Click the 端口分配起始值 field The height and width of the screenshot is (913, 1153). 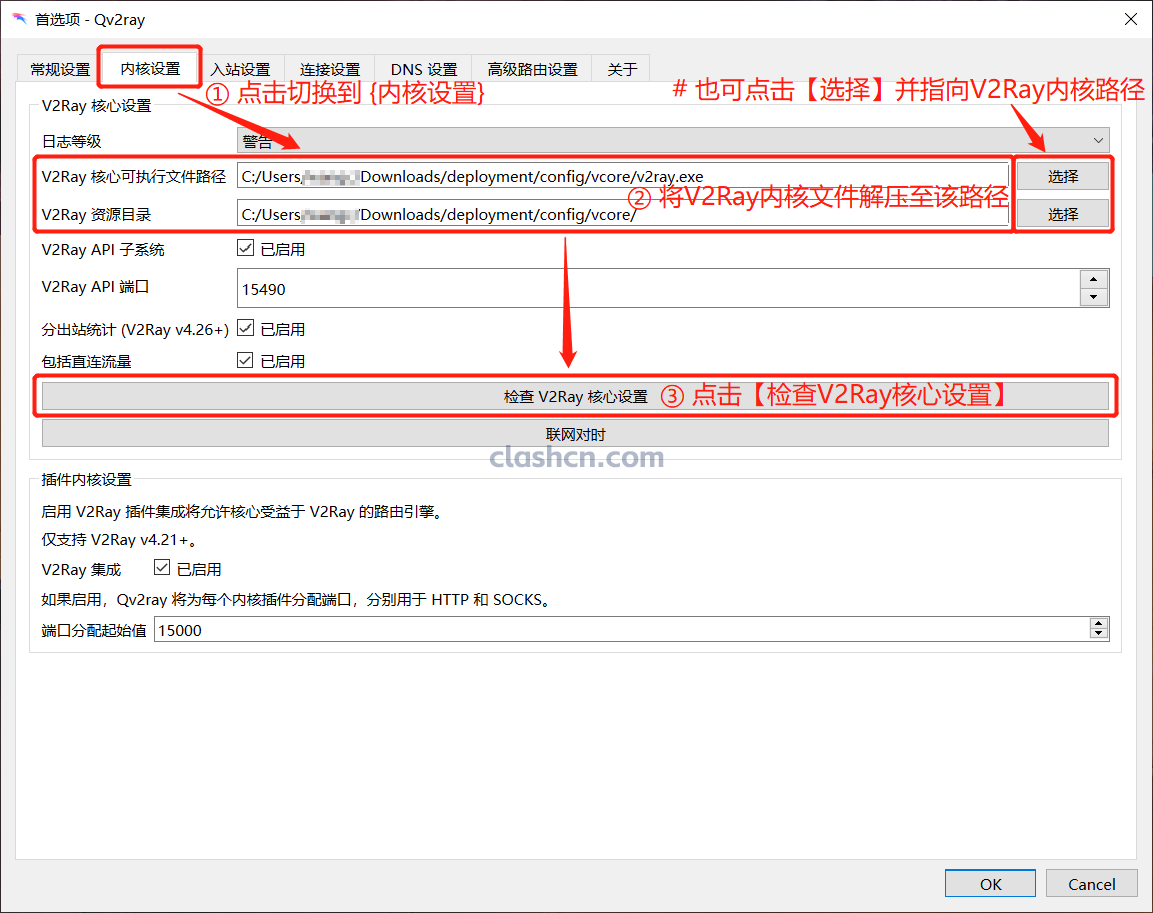621,629
